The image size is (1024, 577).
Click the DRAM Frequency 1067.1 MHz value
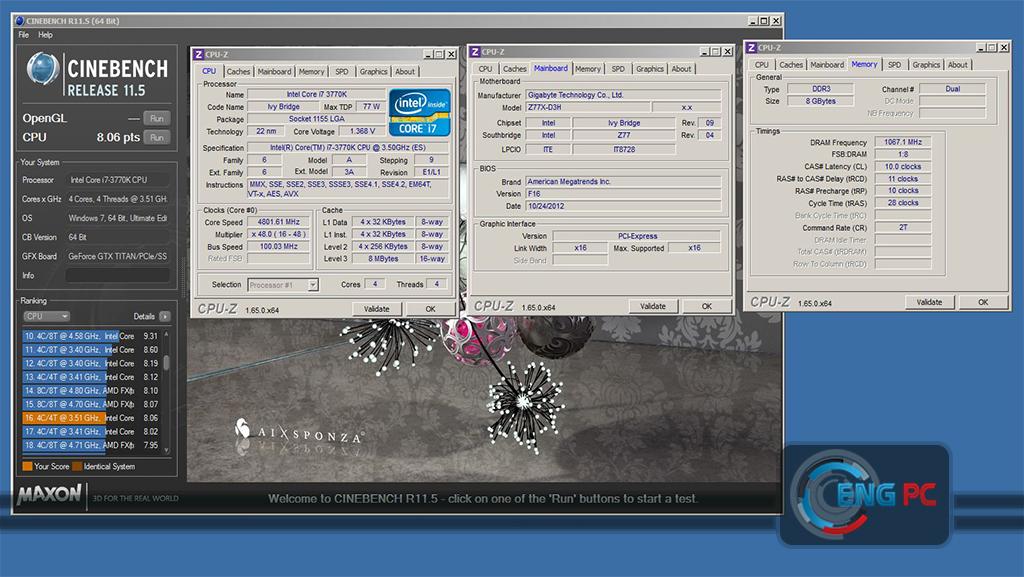coord(903,142)
